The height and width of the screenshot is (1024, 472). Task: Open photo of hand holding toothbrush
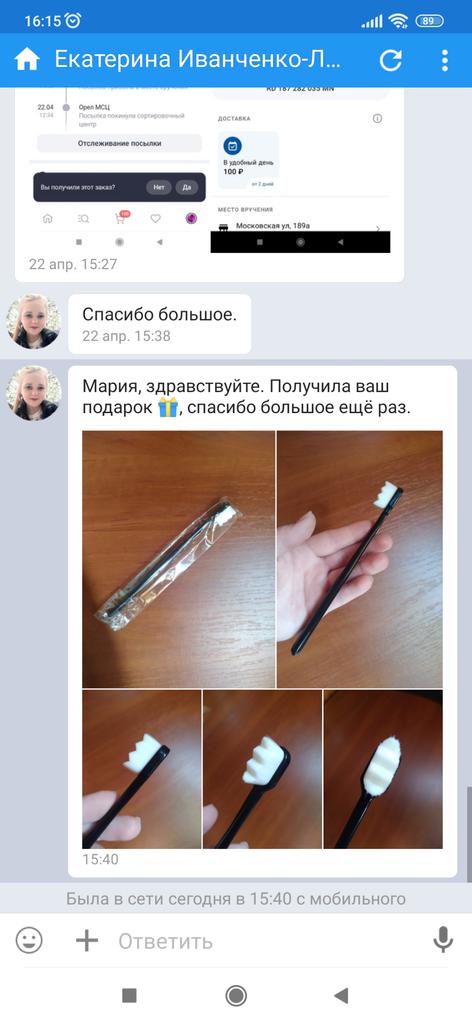360,559
